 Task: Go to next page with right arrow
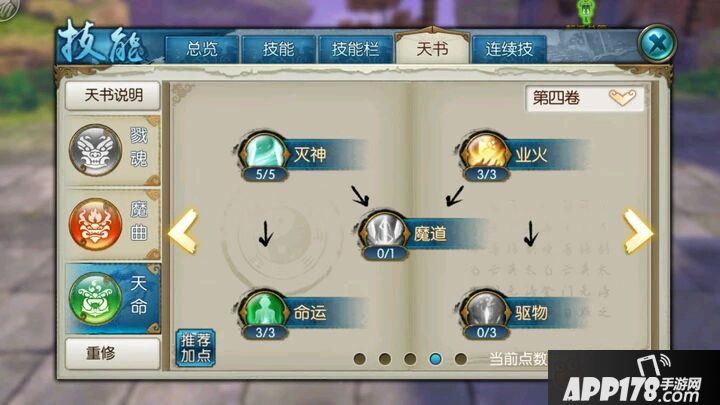tap(638, 231)
